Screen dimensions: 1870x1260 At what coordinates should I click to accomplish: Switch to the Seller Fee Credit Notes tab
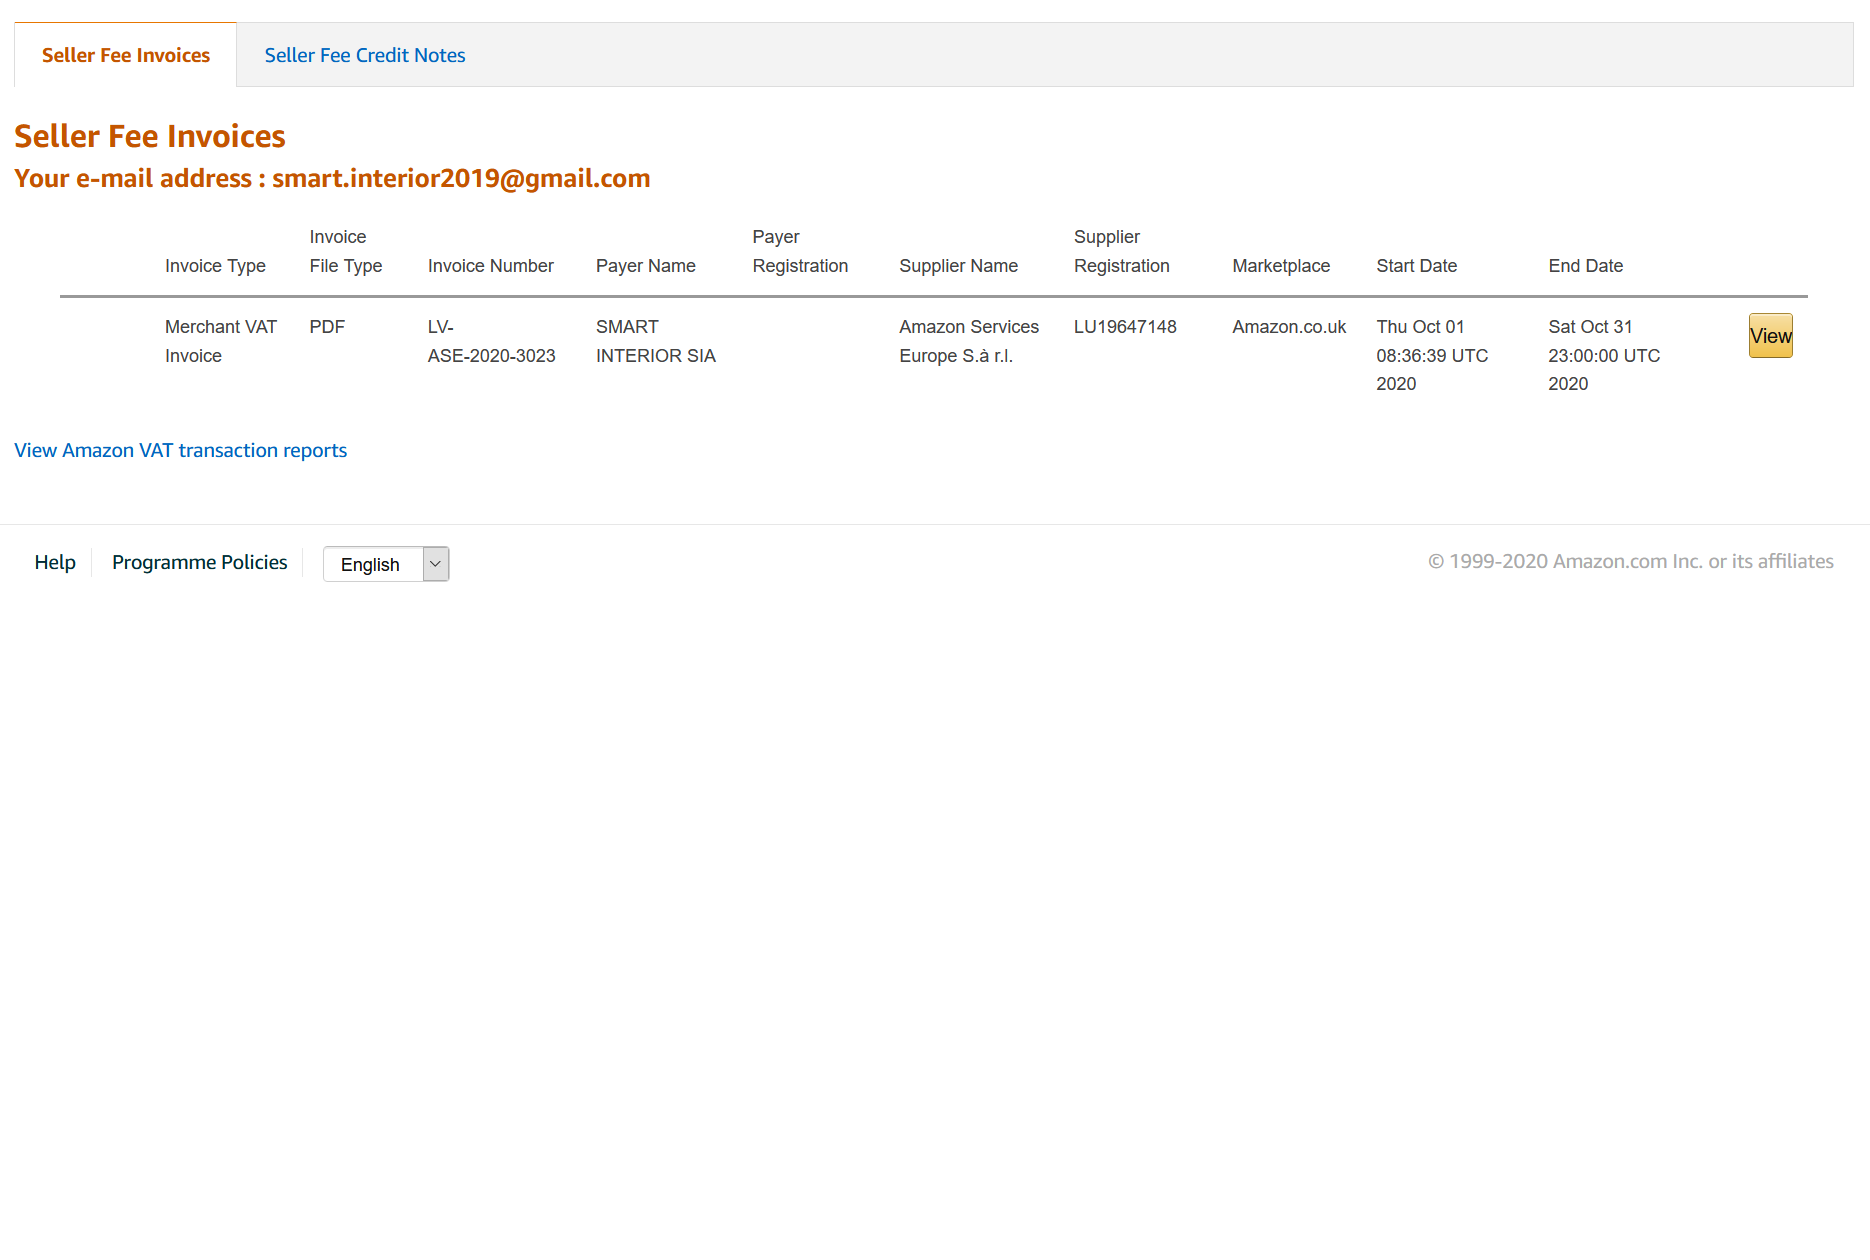point(364,55)
